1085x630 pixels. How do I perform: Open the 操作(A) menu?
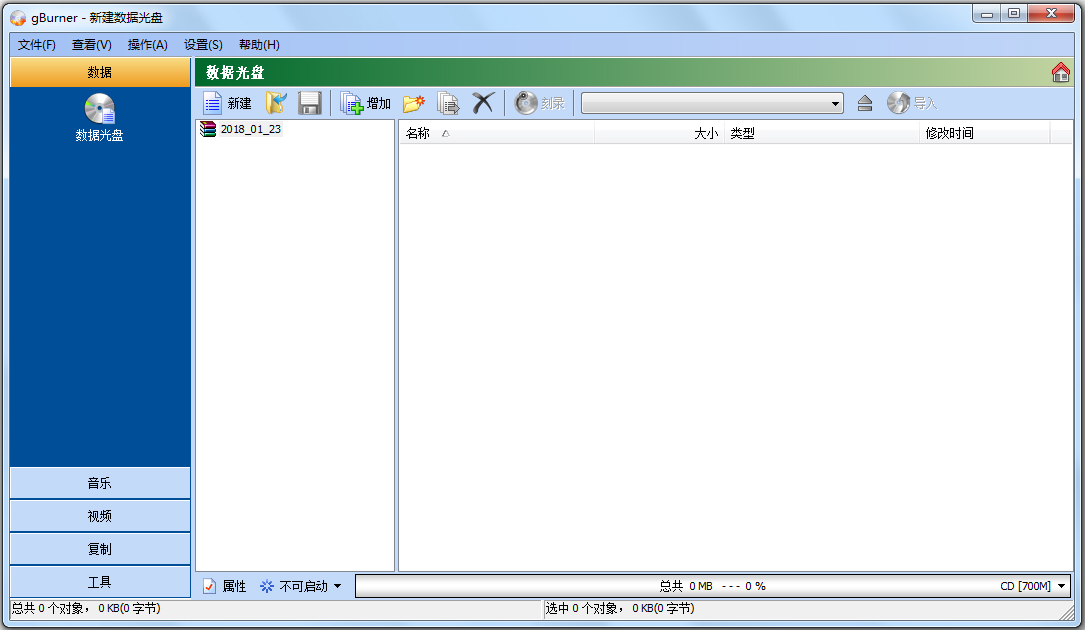pos(147,45)
